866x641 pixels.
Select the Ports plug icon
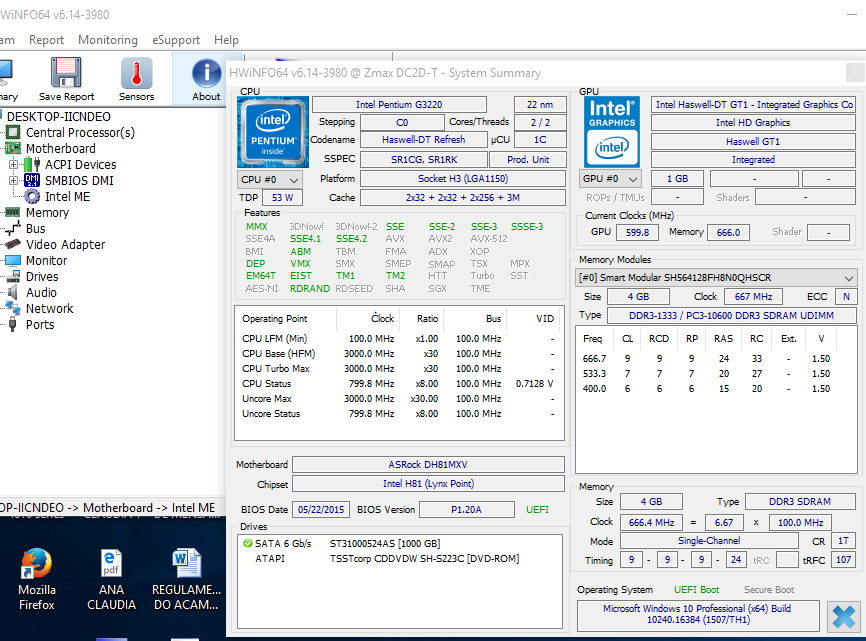click(13, 324)
